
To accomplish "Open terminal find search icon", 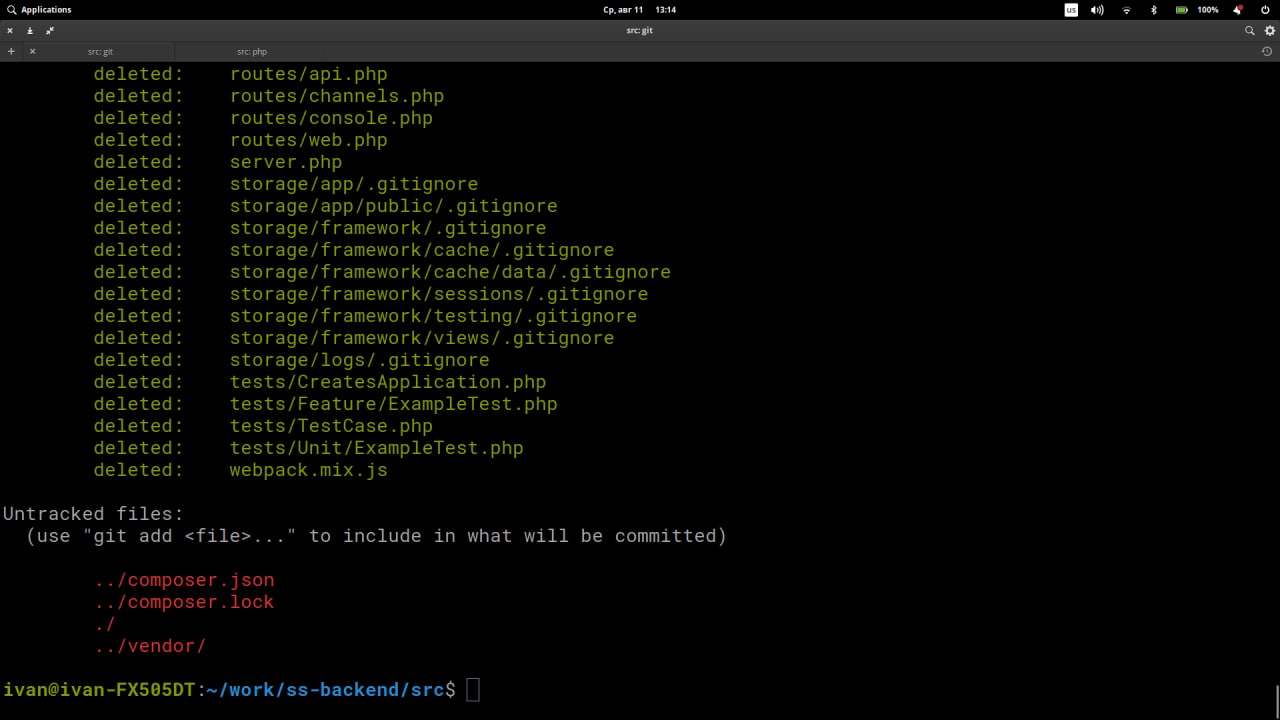I will tap(1249, 31).
